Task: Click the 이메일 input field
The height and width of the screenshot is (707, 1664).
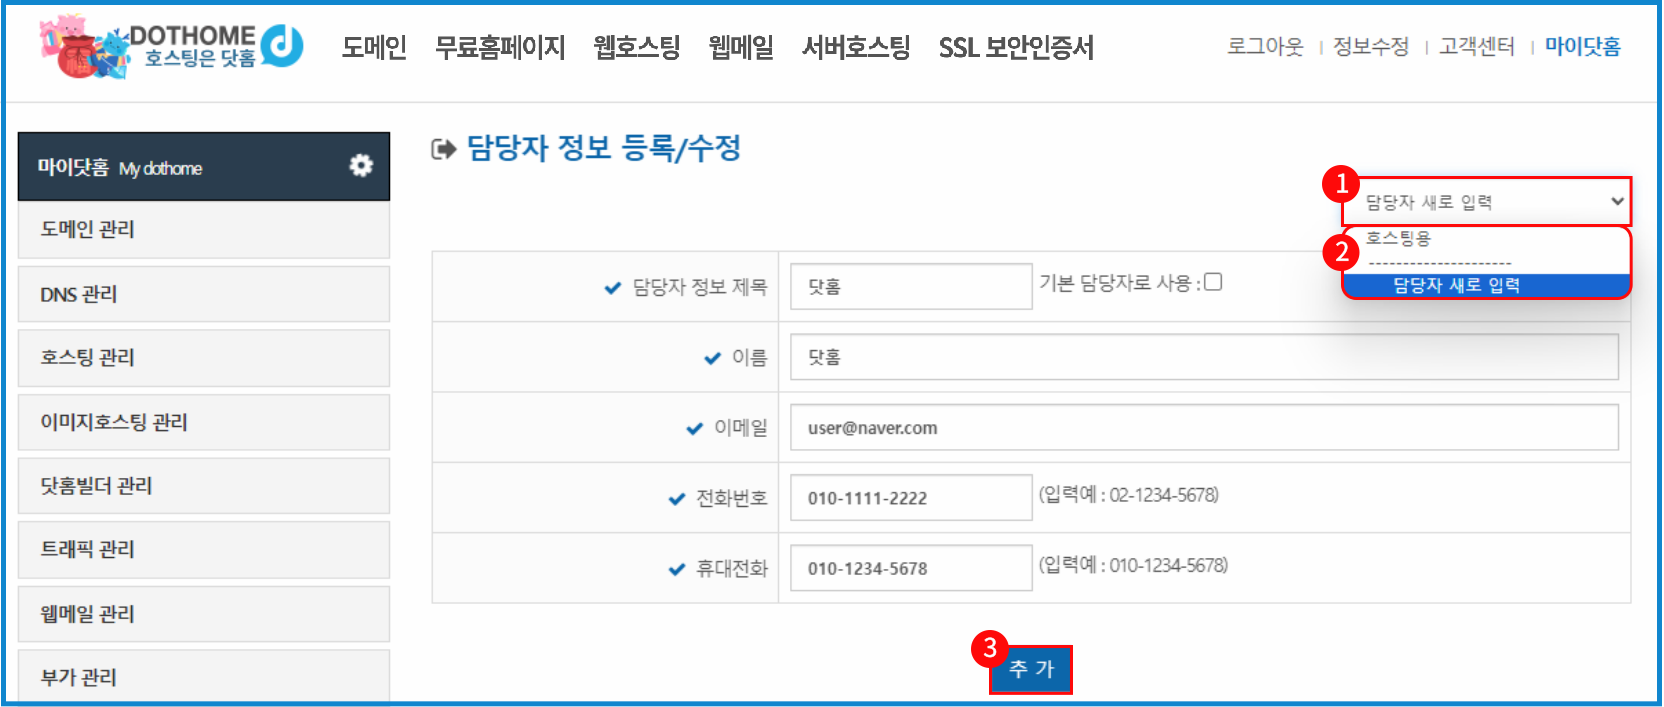Action: tap(1204, 428)
